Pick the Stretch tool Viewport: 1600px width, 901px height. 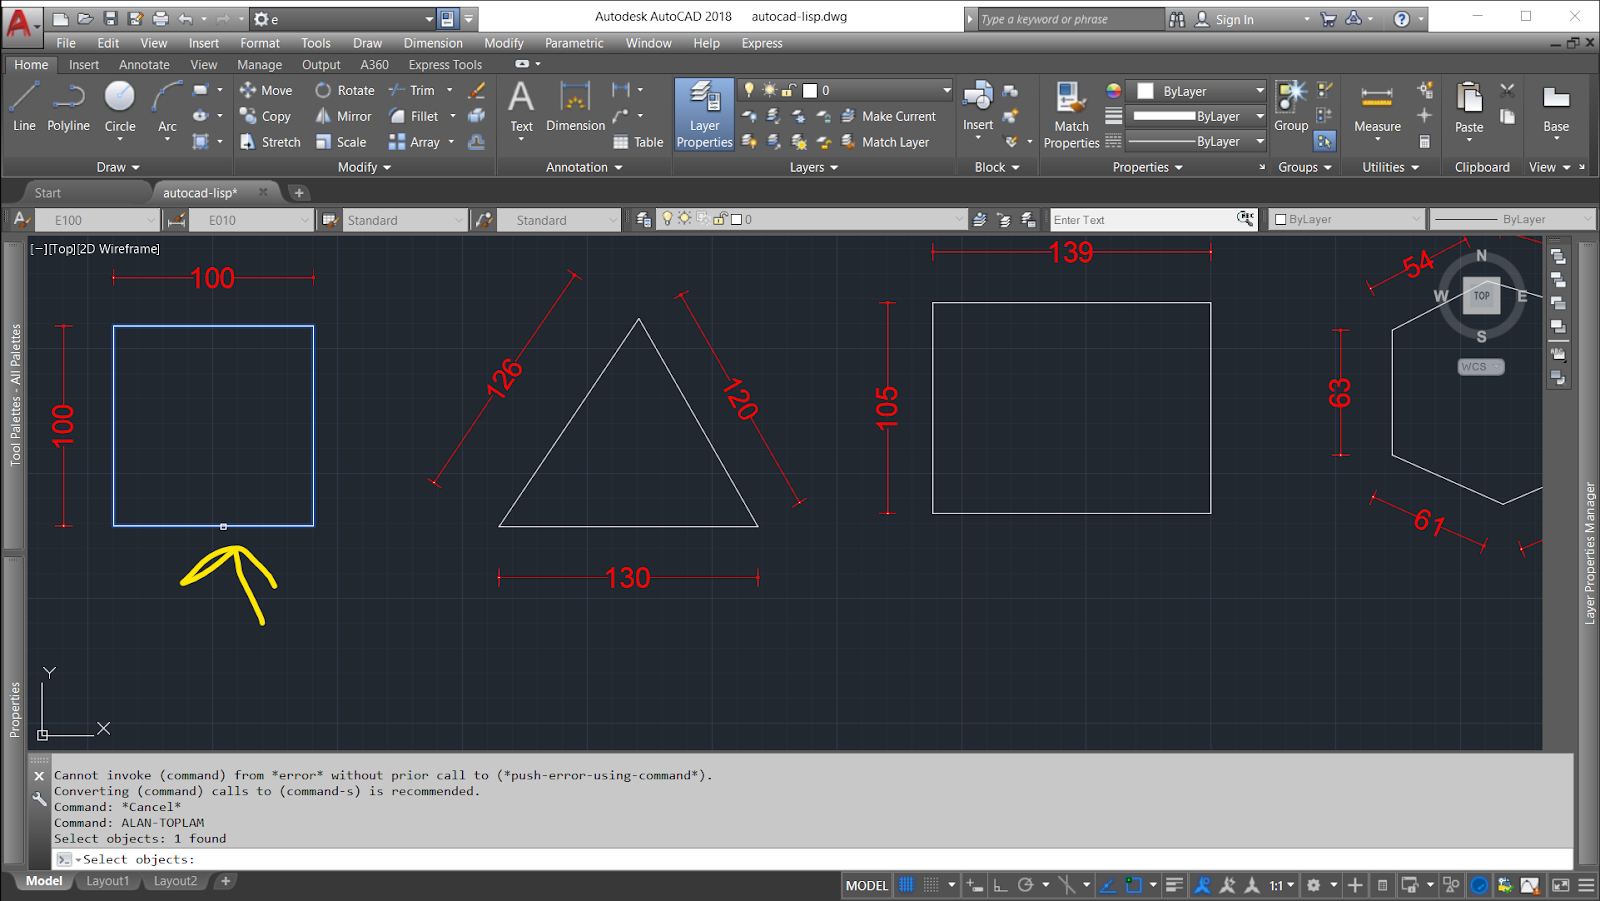(x=270, y=142)
